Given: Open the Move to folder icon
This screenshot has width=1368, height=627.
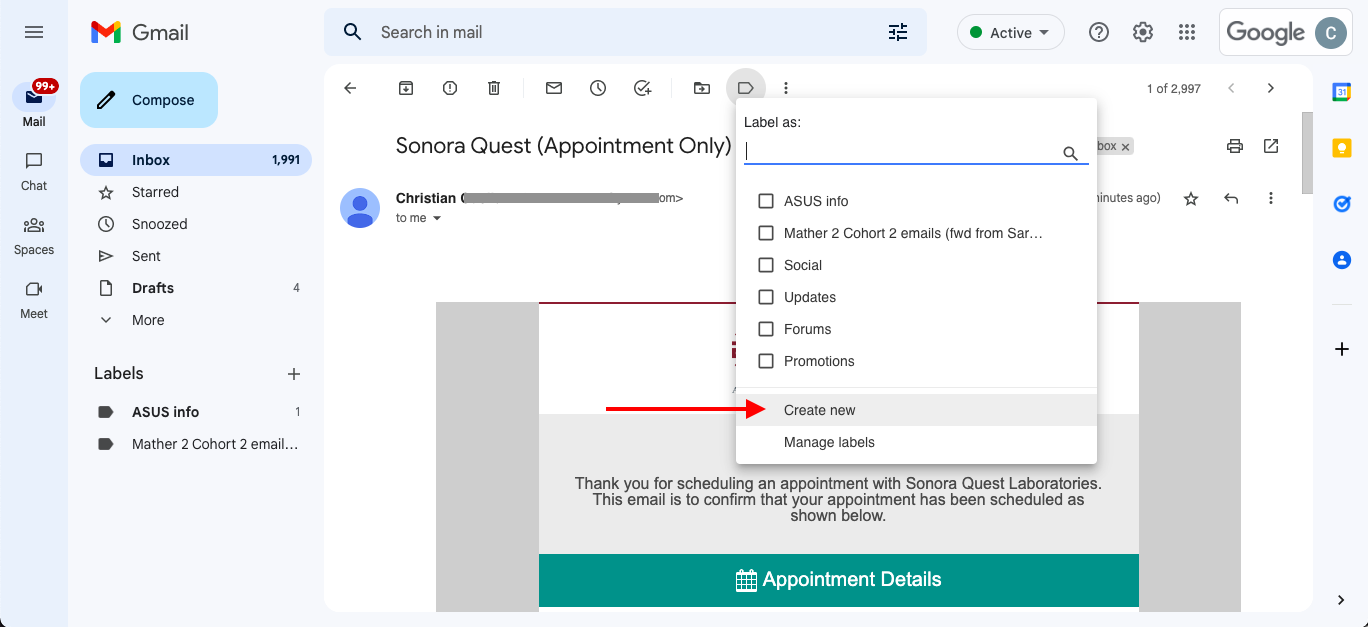Looking at the screenshot, I should 702,88.
